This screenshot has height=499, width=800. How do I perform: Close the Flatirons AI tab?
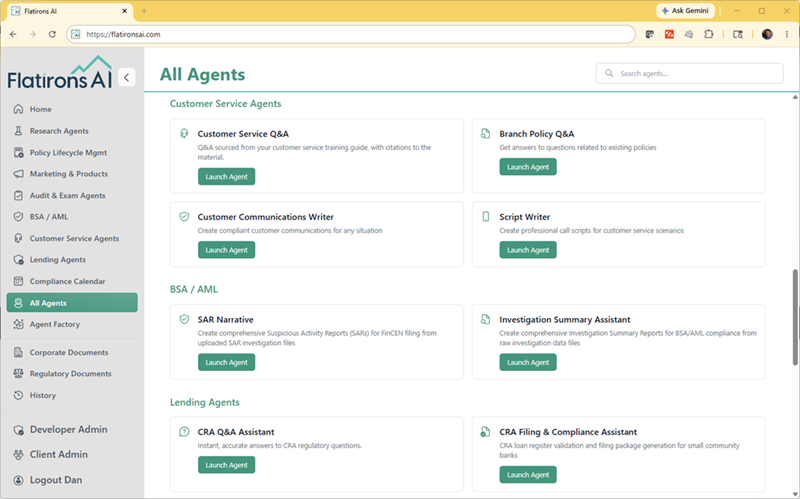click(124, 11)
